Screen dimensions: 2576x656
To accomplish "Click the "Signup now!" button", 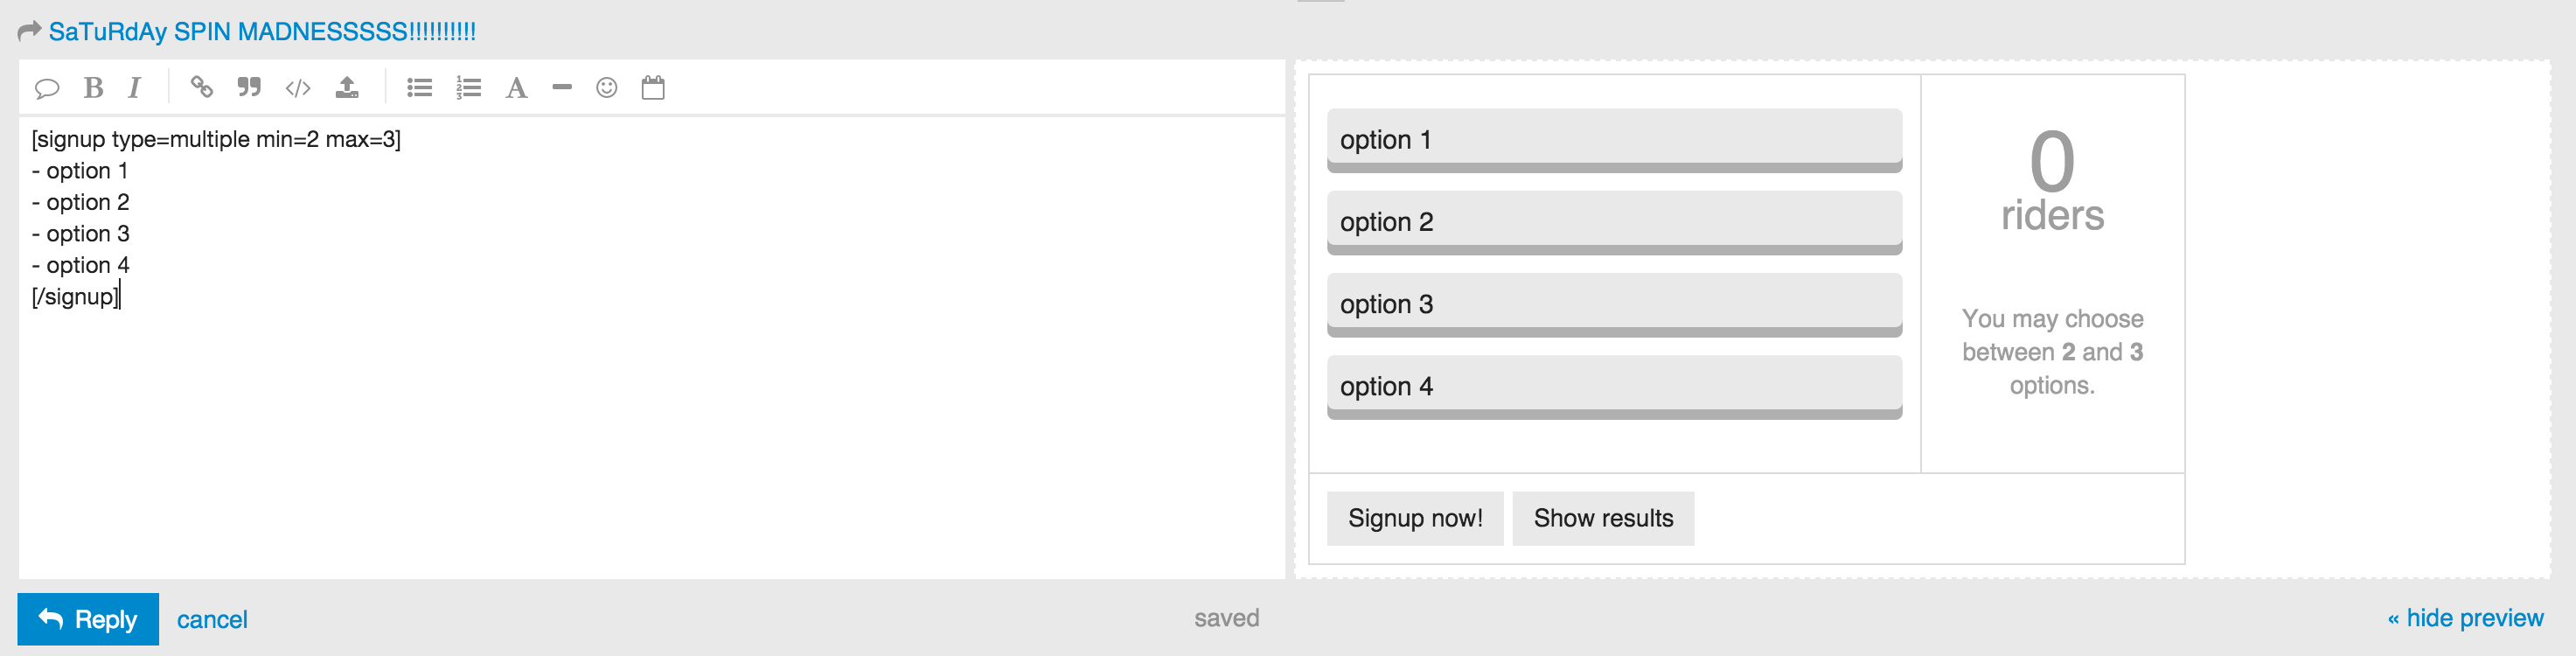I will pos(1414,518).
